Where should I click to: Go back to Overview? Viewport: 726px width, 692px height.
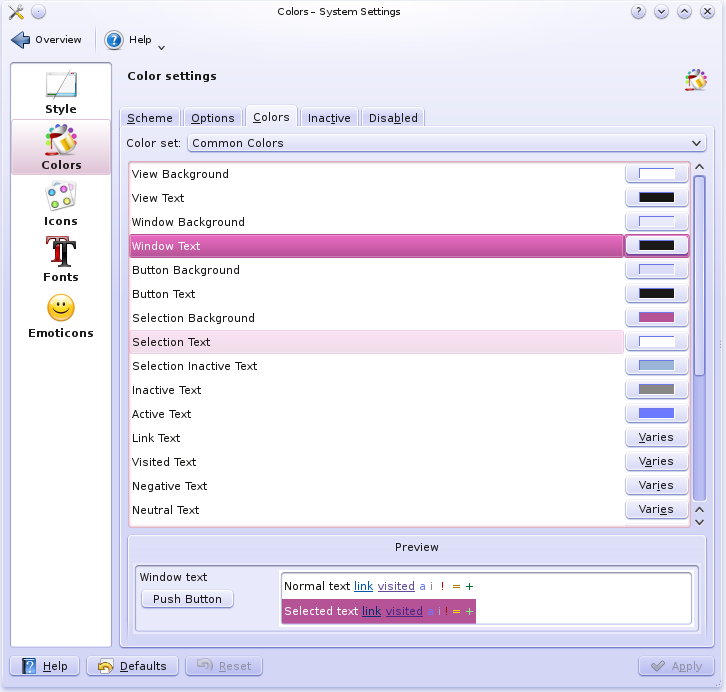[46, 40]
